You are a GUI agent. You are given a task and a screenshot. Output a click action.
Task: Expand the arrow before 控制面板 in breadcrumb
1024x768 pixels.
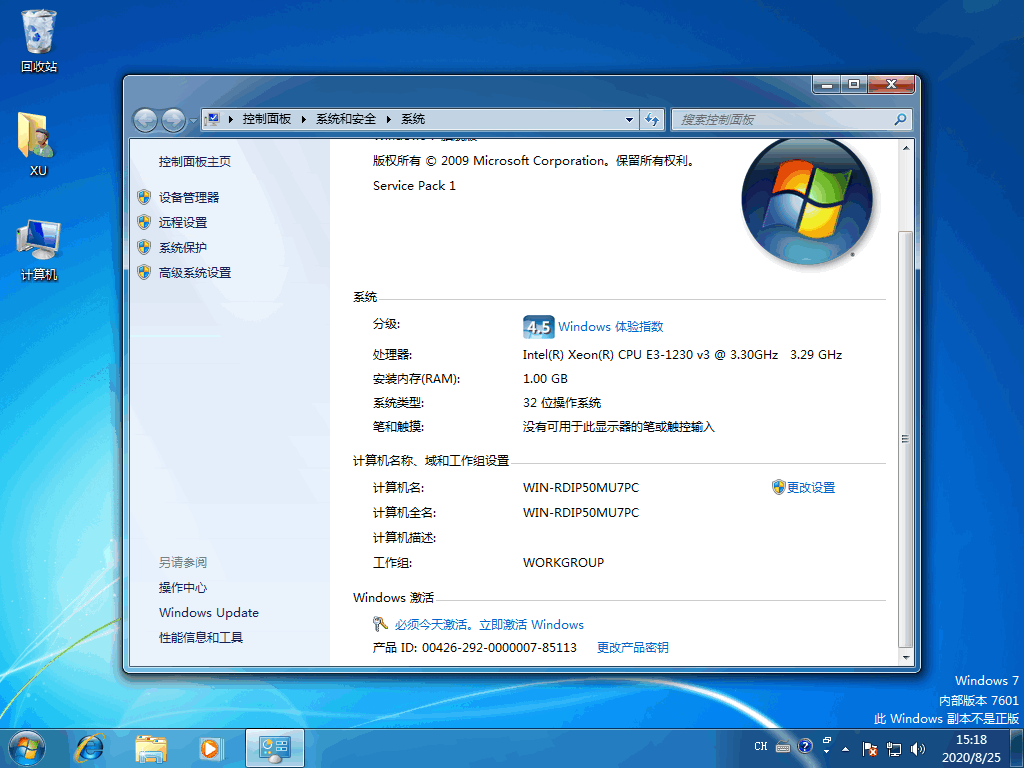click(x=231, y=119)
